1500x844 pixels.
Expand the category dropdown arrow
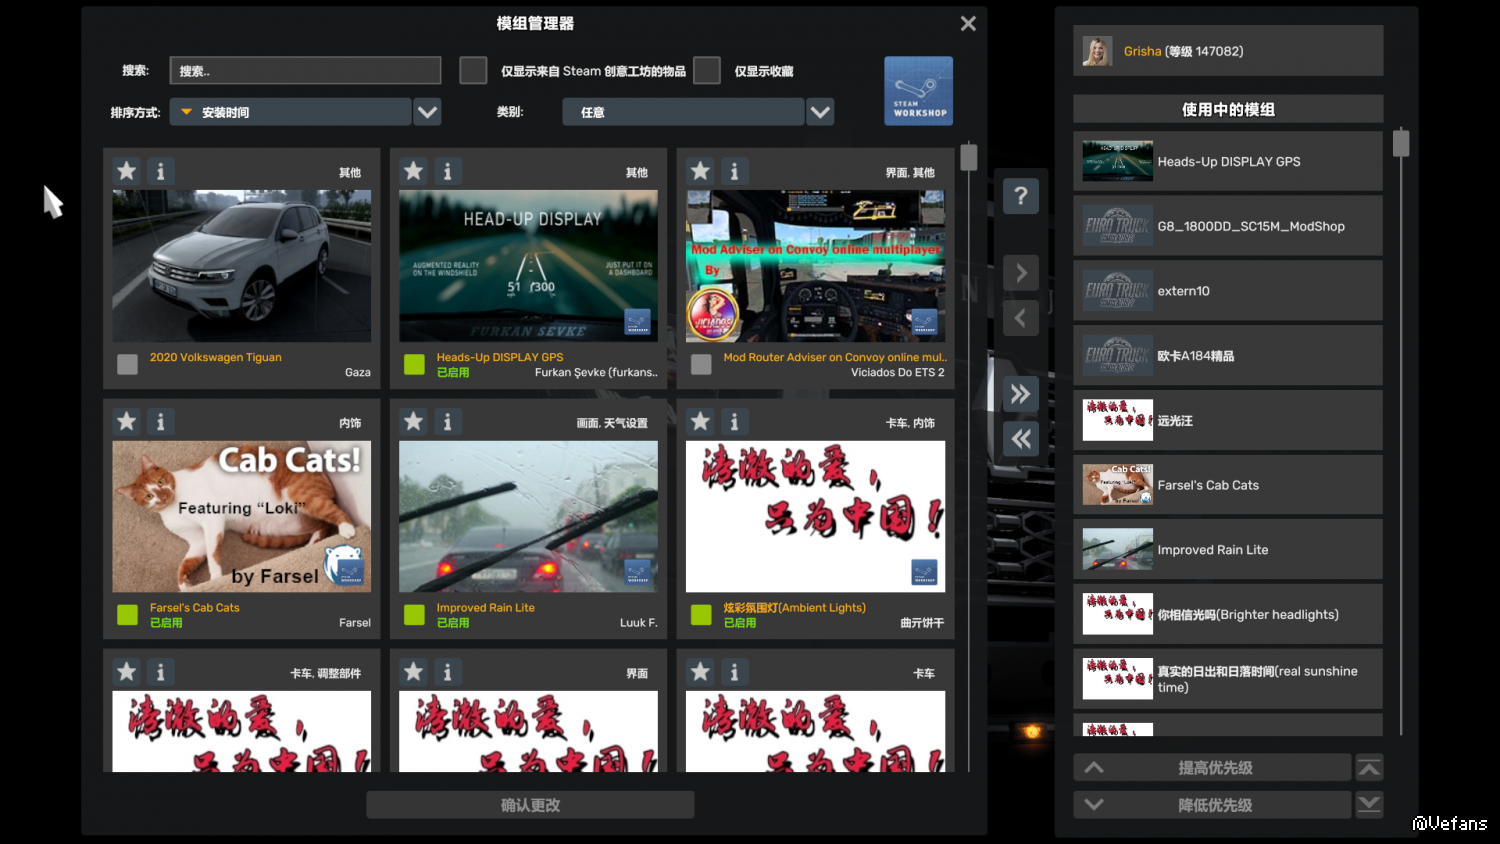[820, 112]
